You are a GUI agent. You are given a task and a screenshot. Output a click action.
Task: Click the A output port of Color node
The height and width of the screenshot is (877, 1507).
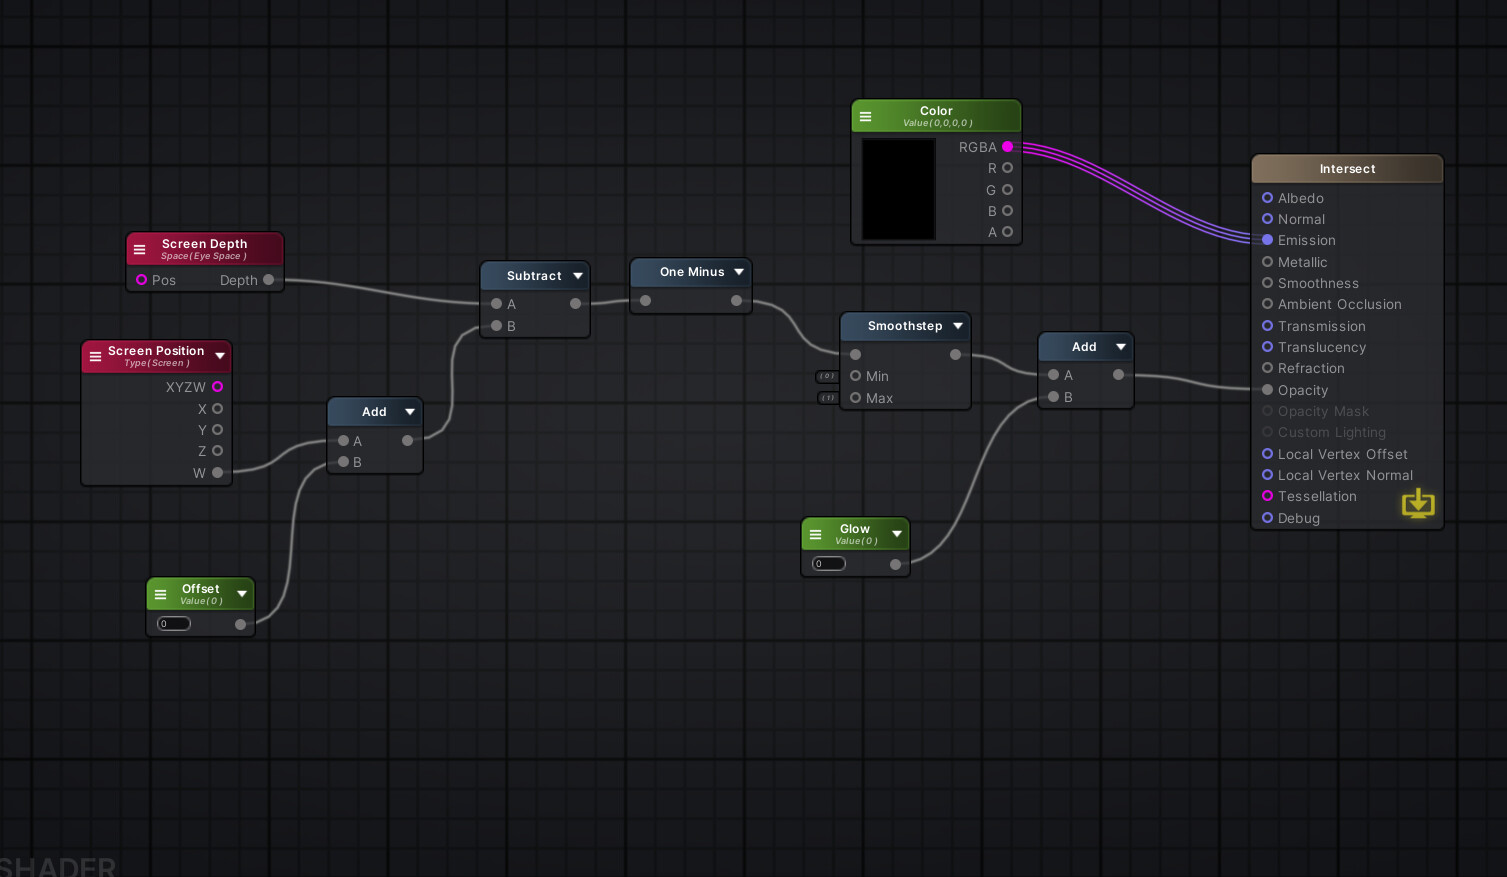[x=1007, y=232]
